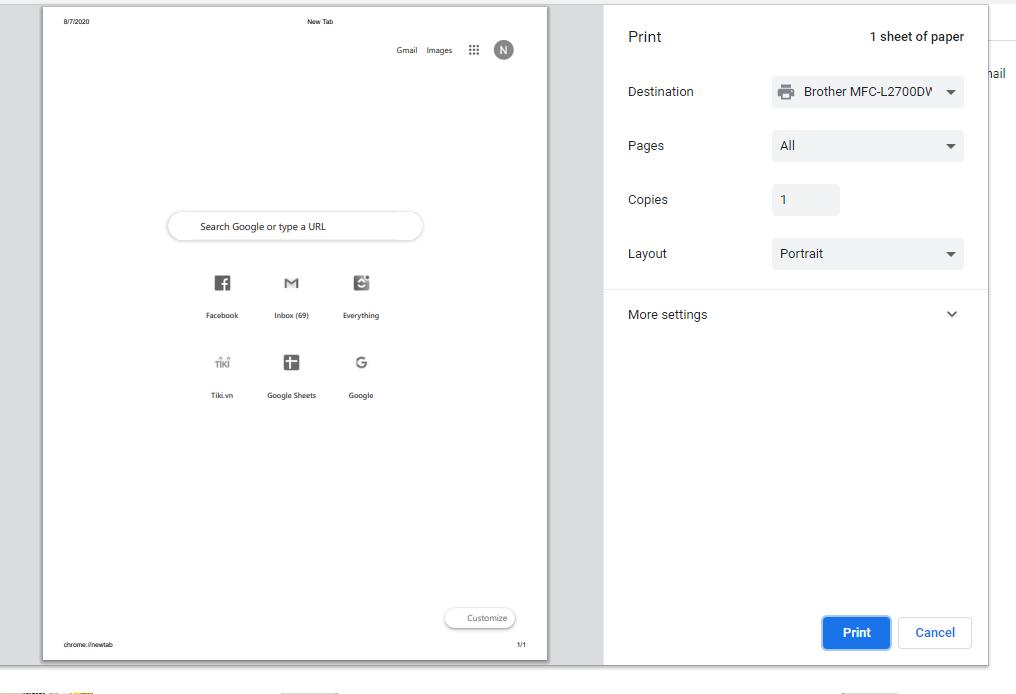1016x694 pixels.
Task: Select the Everything shortcut icon
Action: click(361, 283)
